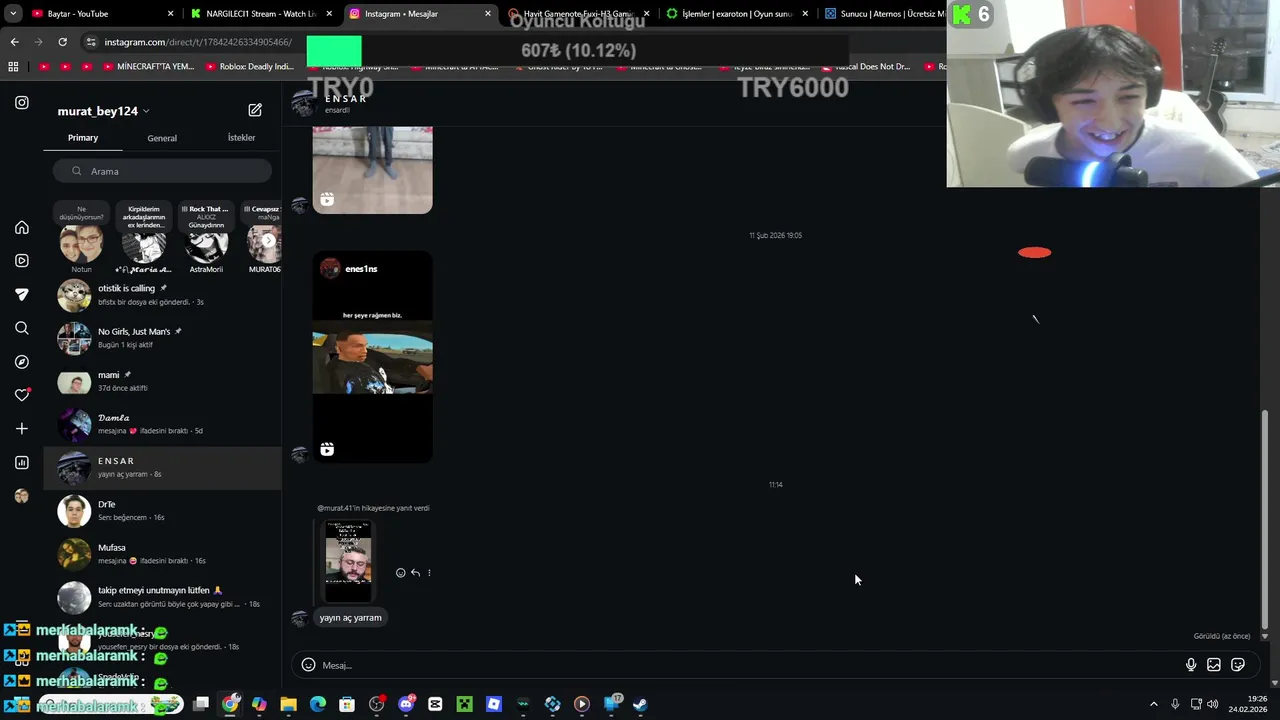Click the Arama search field
This screenshot has height=720, width=1280.
tap(162, 171)
